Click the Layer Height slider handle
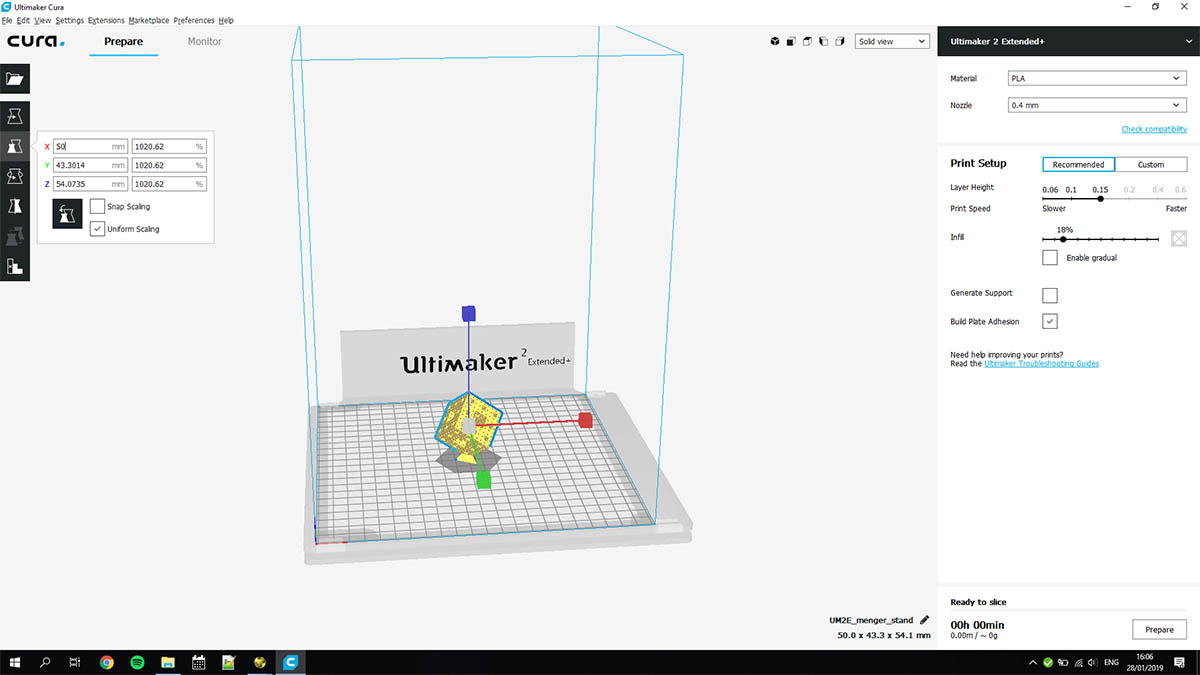The image size is (1200, 675). [1100, 198]
